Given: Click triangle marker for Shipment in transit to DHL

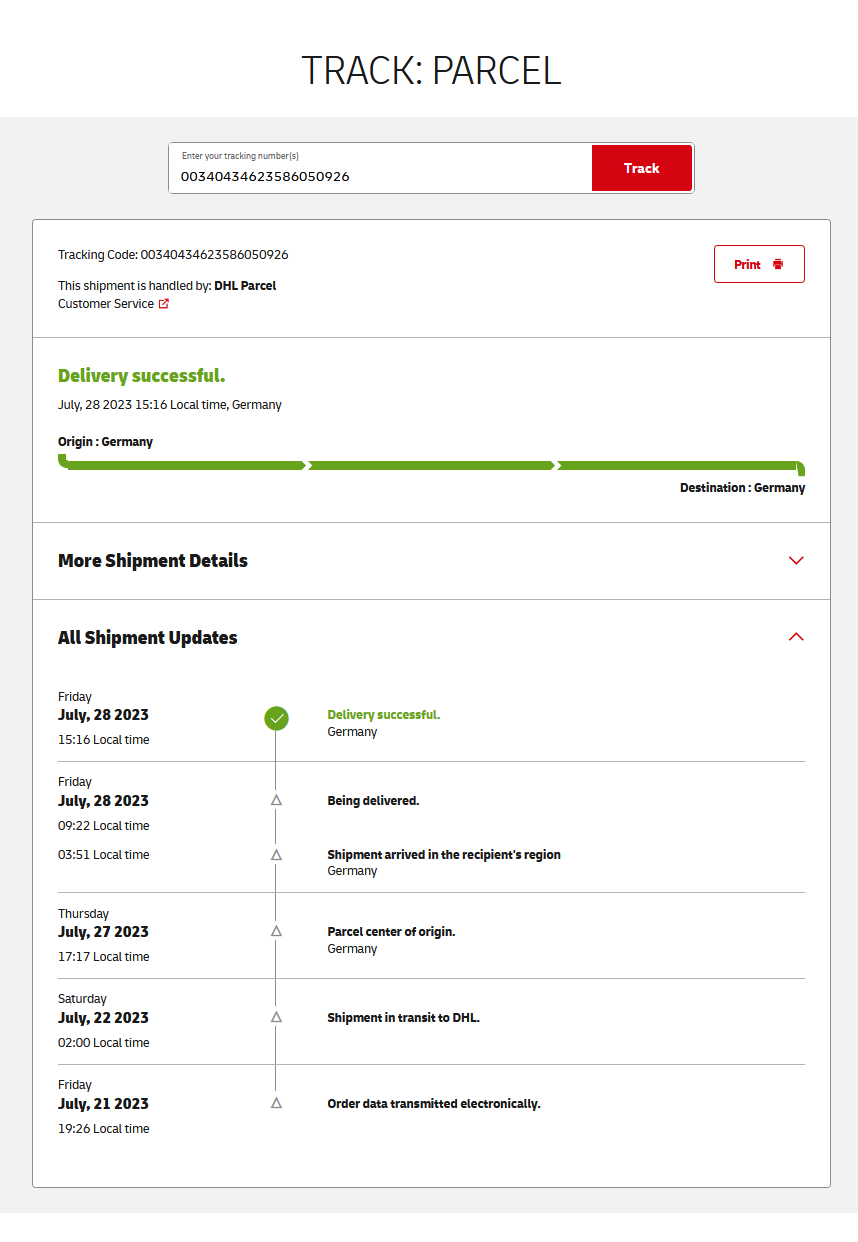Looking at the screenshot, I should tap(276, 1017).
